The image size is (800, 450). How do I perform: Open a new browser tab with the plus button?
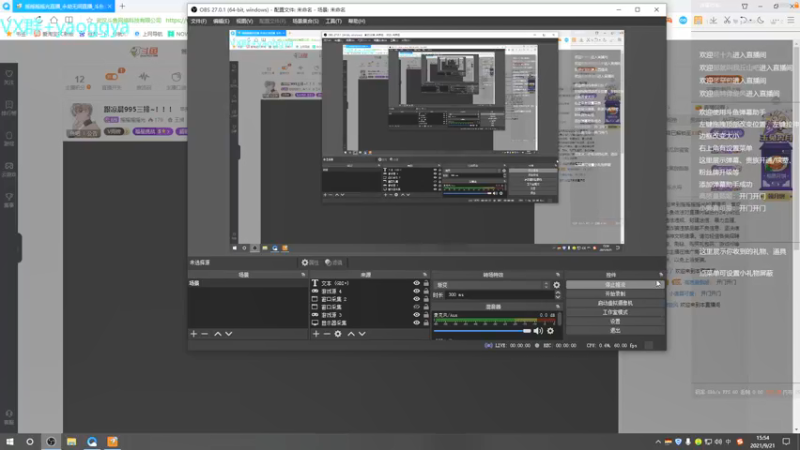click(122, 6)
